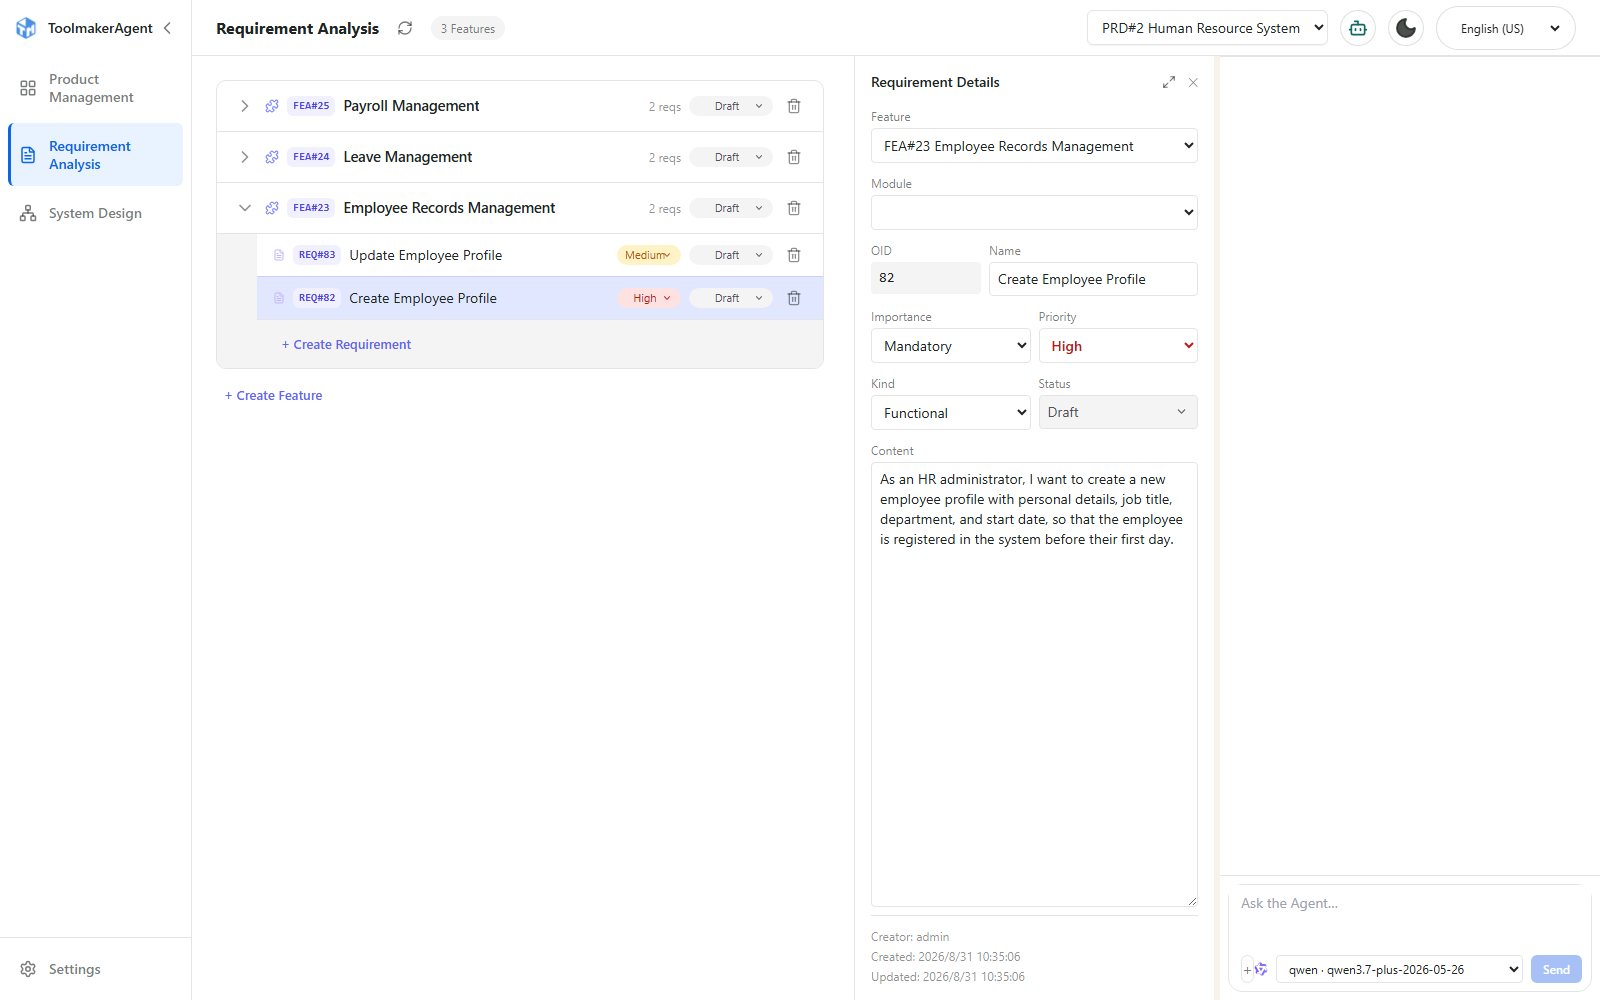Open the English (US) language dropdown
This screenshot has width=1600, height=1000.
click(x=1506, y=28)
